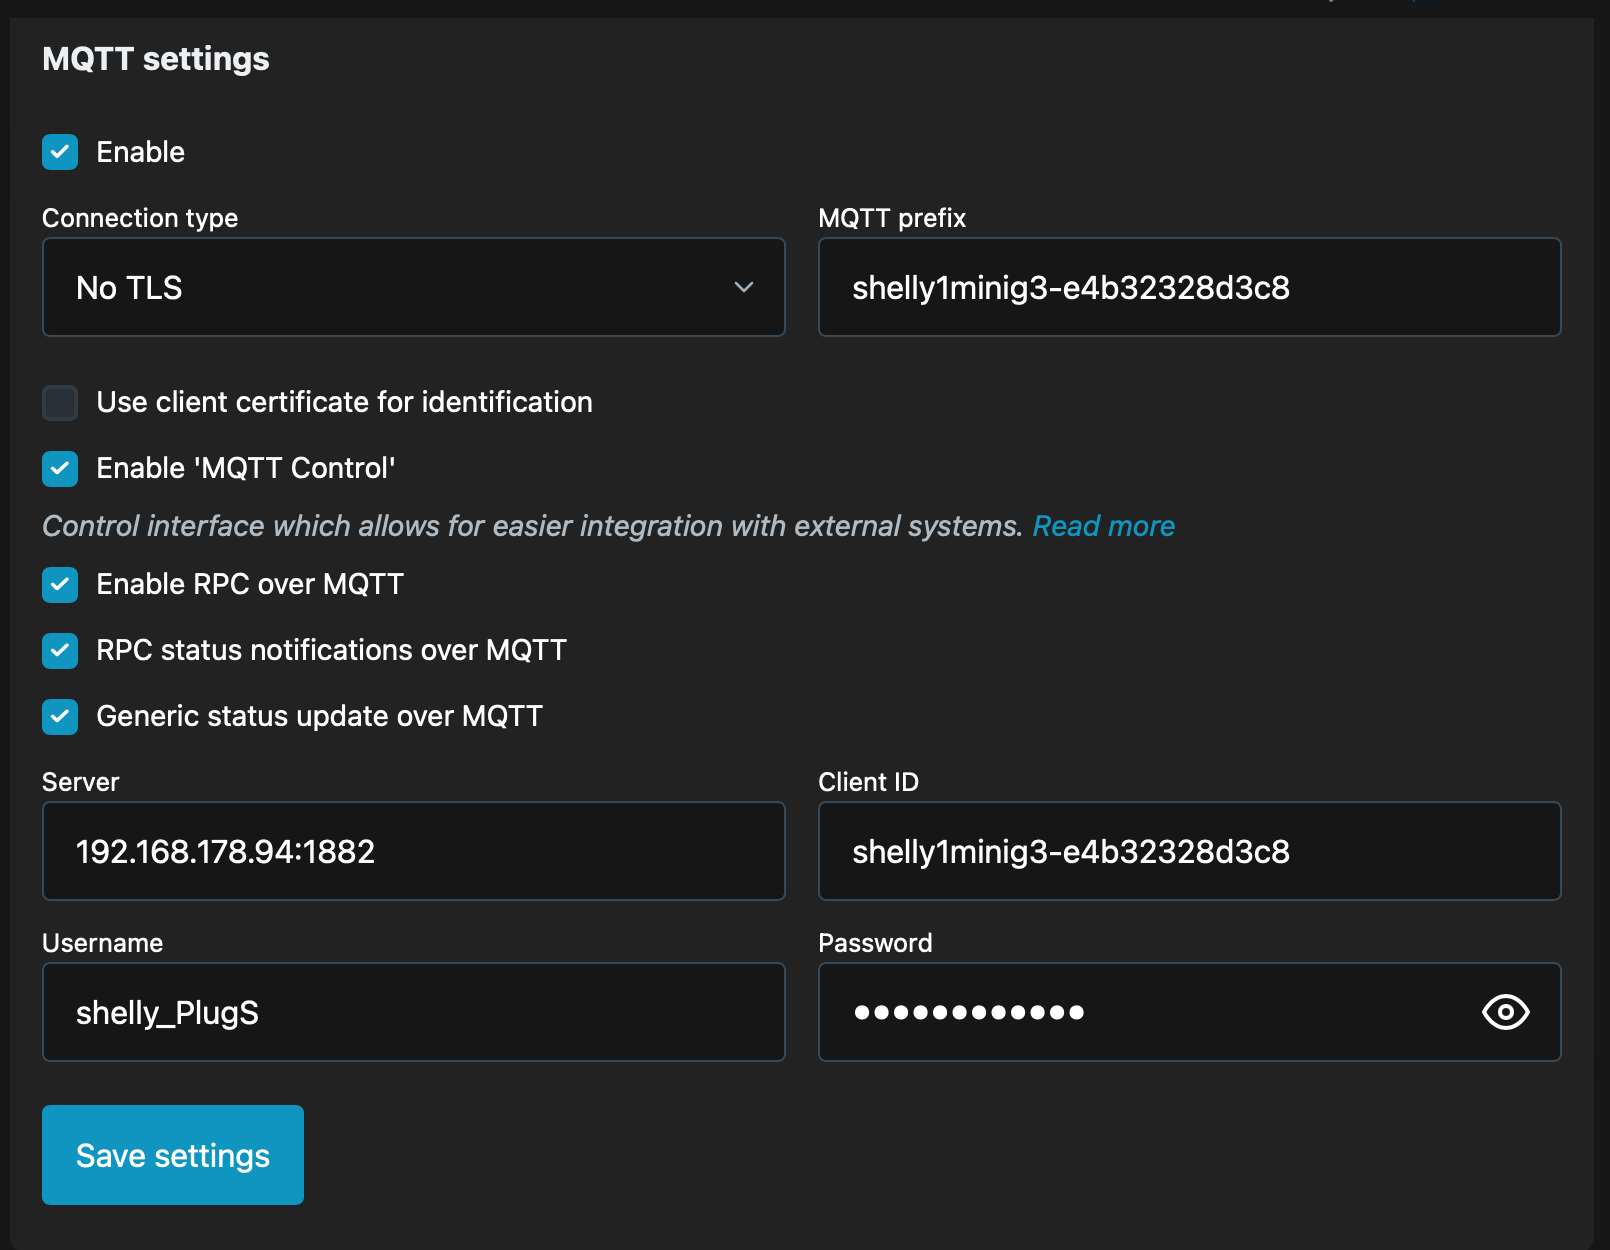Untick the top 'Enable' MQTT checkbox
The height and width of the screenshot is (1250, 1610).
click(x=60, y=152)
